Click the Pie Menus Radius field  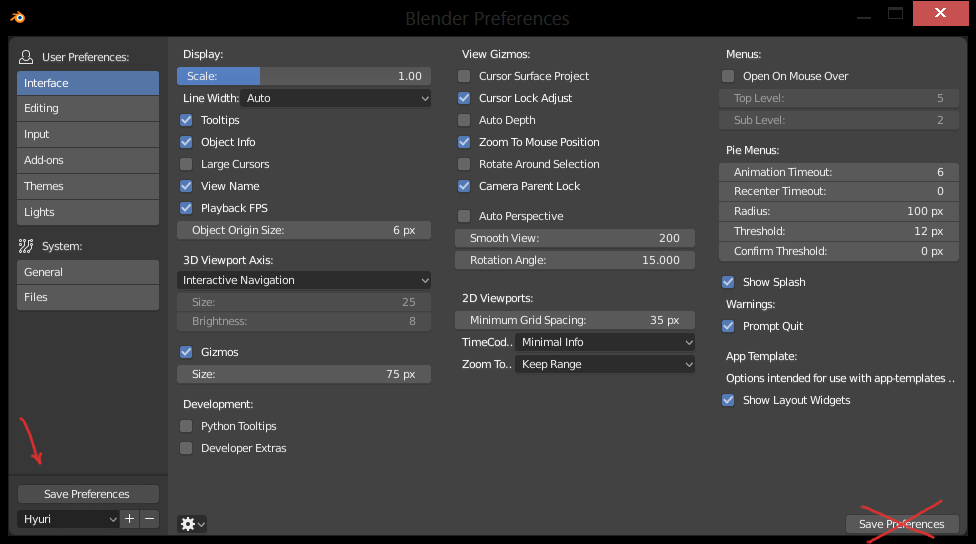click(838, 211)
